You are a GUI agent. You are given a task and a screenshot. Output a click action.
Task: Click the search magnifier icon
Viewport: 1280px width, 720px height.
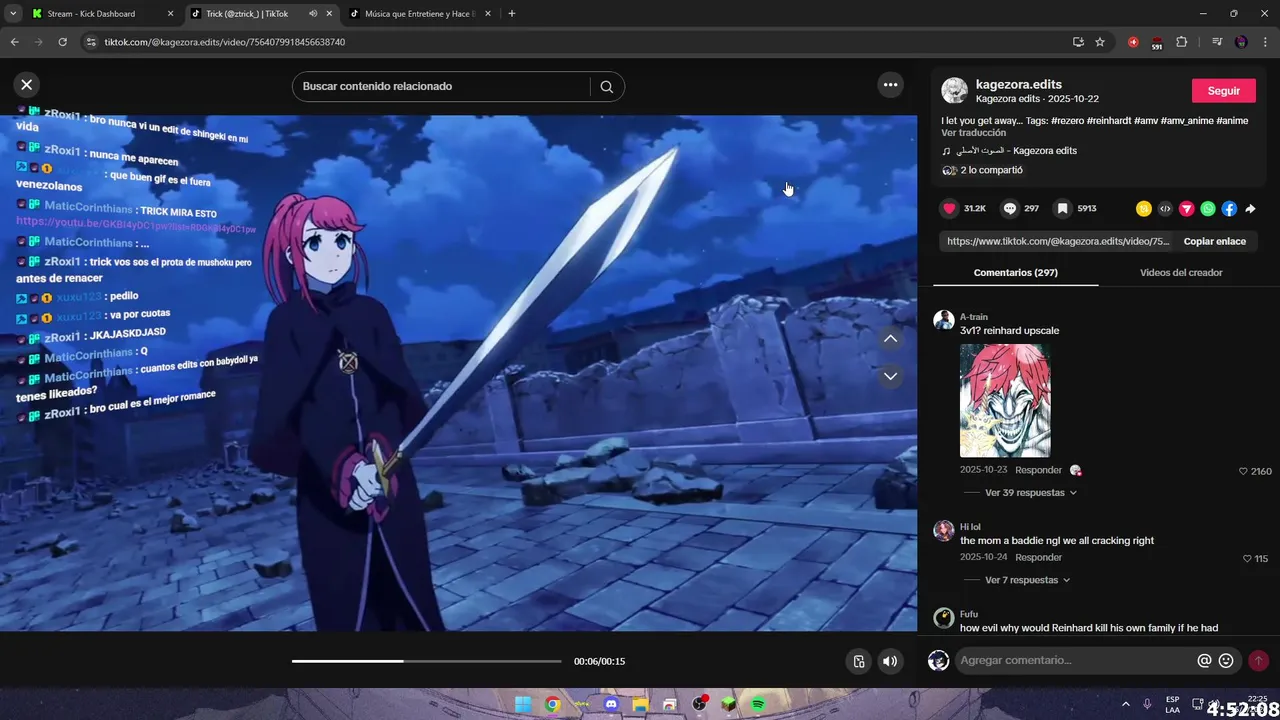click(x=606, y=86)
